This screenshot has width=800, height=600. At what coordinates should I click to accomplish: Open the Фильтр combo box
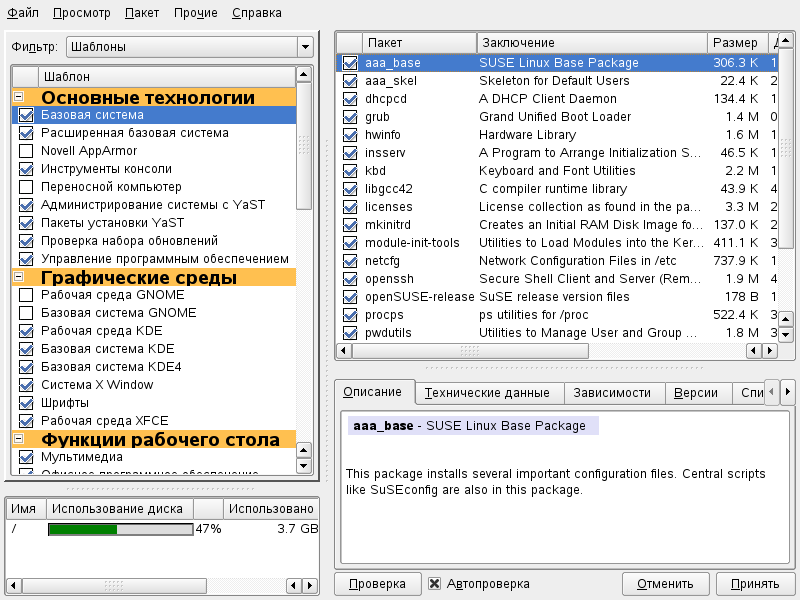[190, 47]
